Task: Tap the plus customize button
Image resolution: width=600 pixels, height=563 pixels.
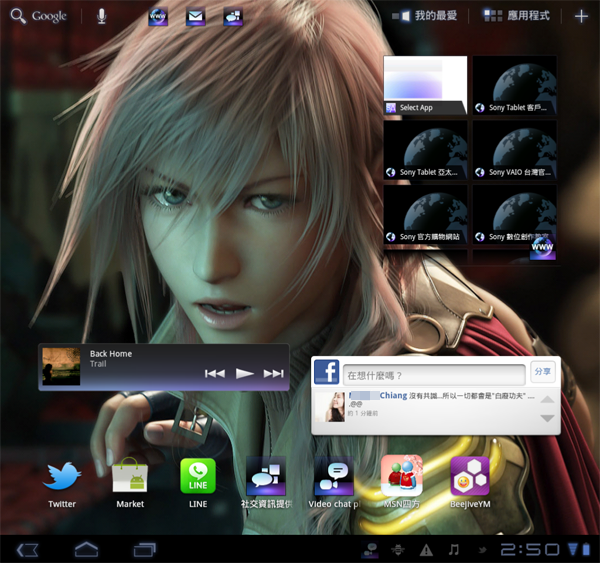Action: (x=581, y=16)
